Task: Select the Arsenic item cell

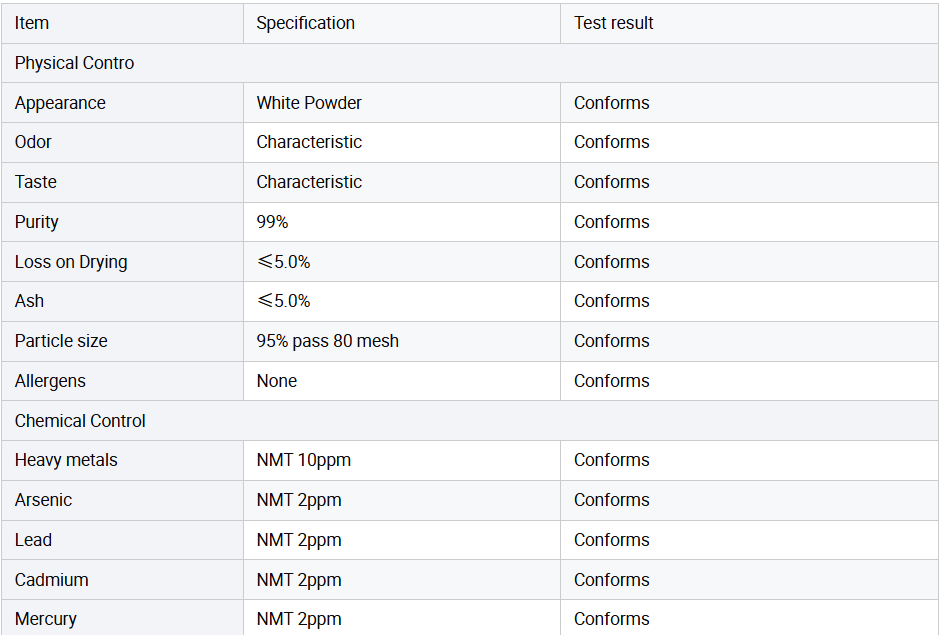Action: tap(43, 500)
